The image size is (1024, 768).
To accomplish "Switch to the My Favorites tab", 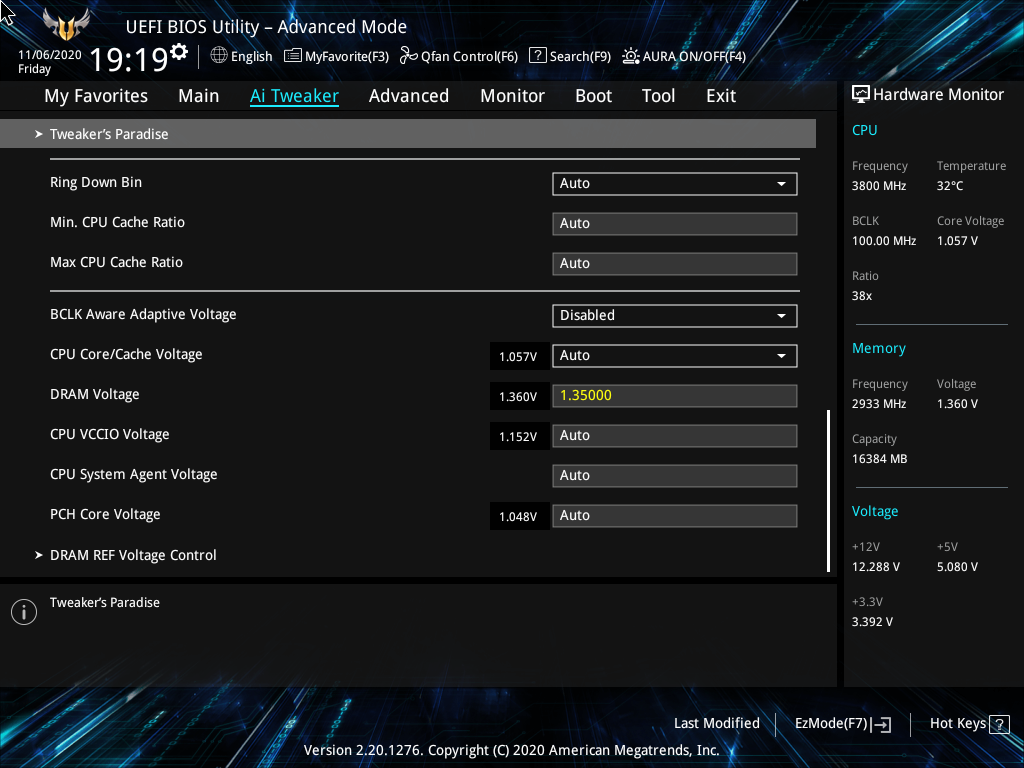I will coord(96,96).
